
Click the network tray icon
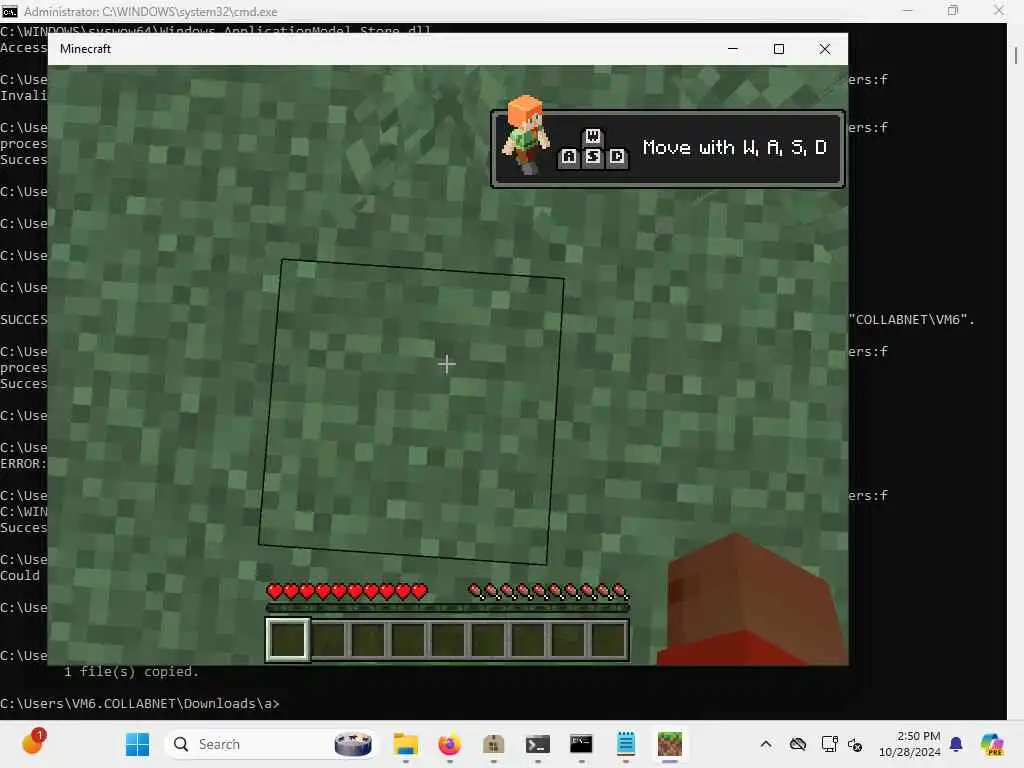pyautogui.click(x=829, y=744)
